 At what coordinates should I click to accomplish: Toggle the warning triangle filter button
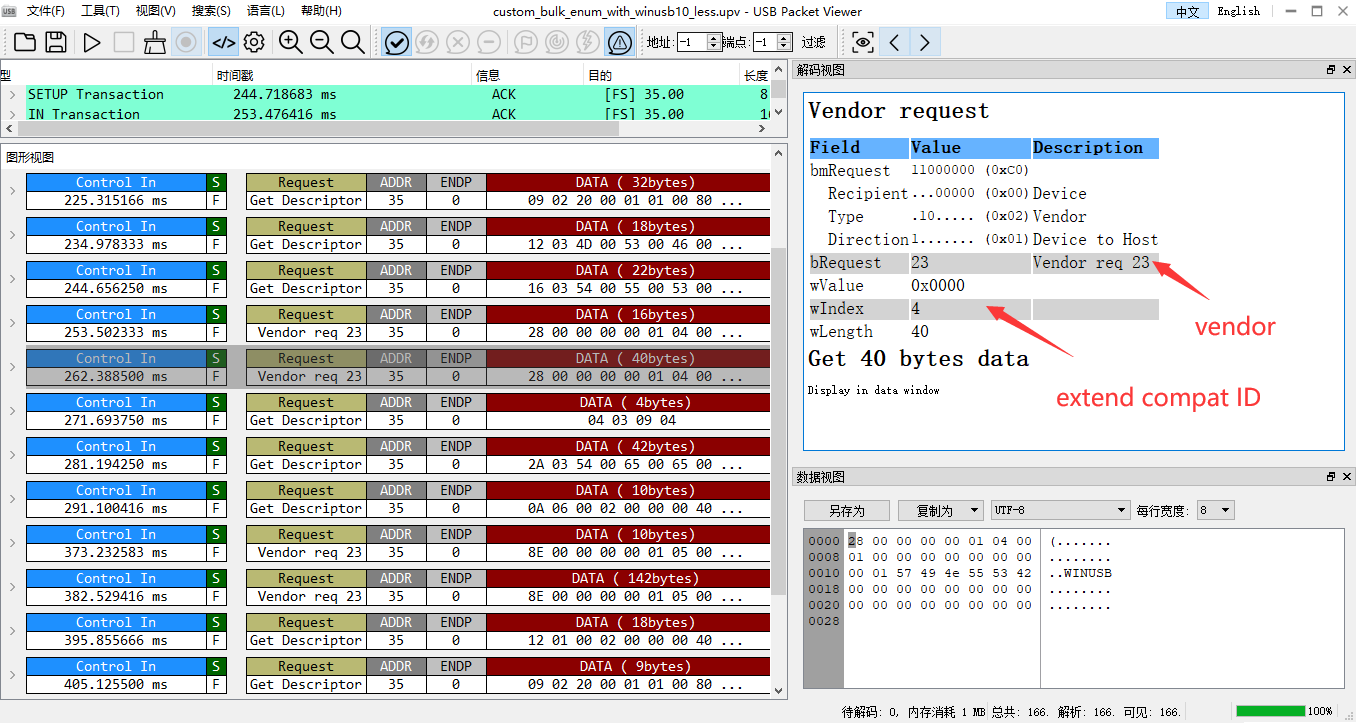(x=619, y=42)
